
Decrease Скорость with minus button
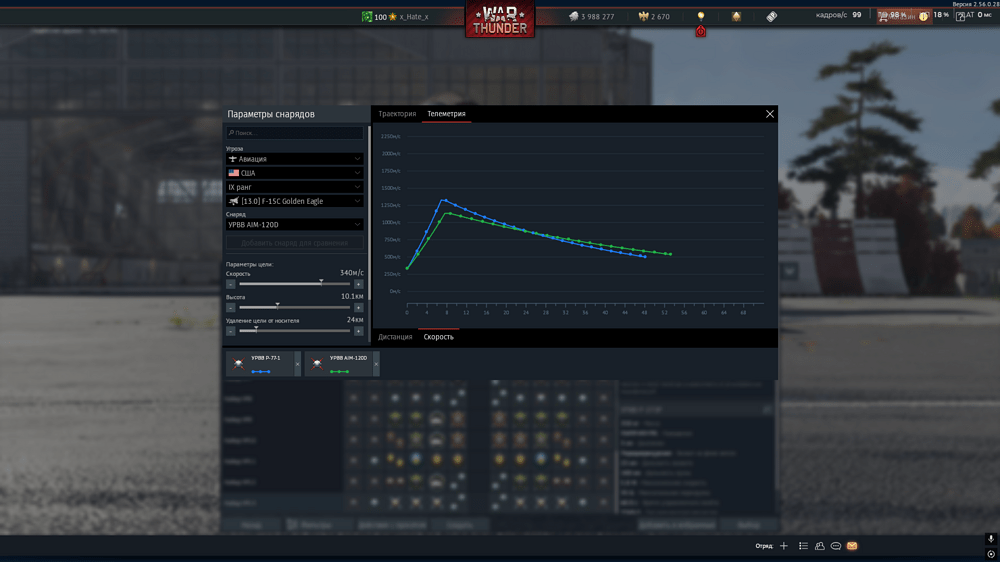point(231,284)
